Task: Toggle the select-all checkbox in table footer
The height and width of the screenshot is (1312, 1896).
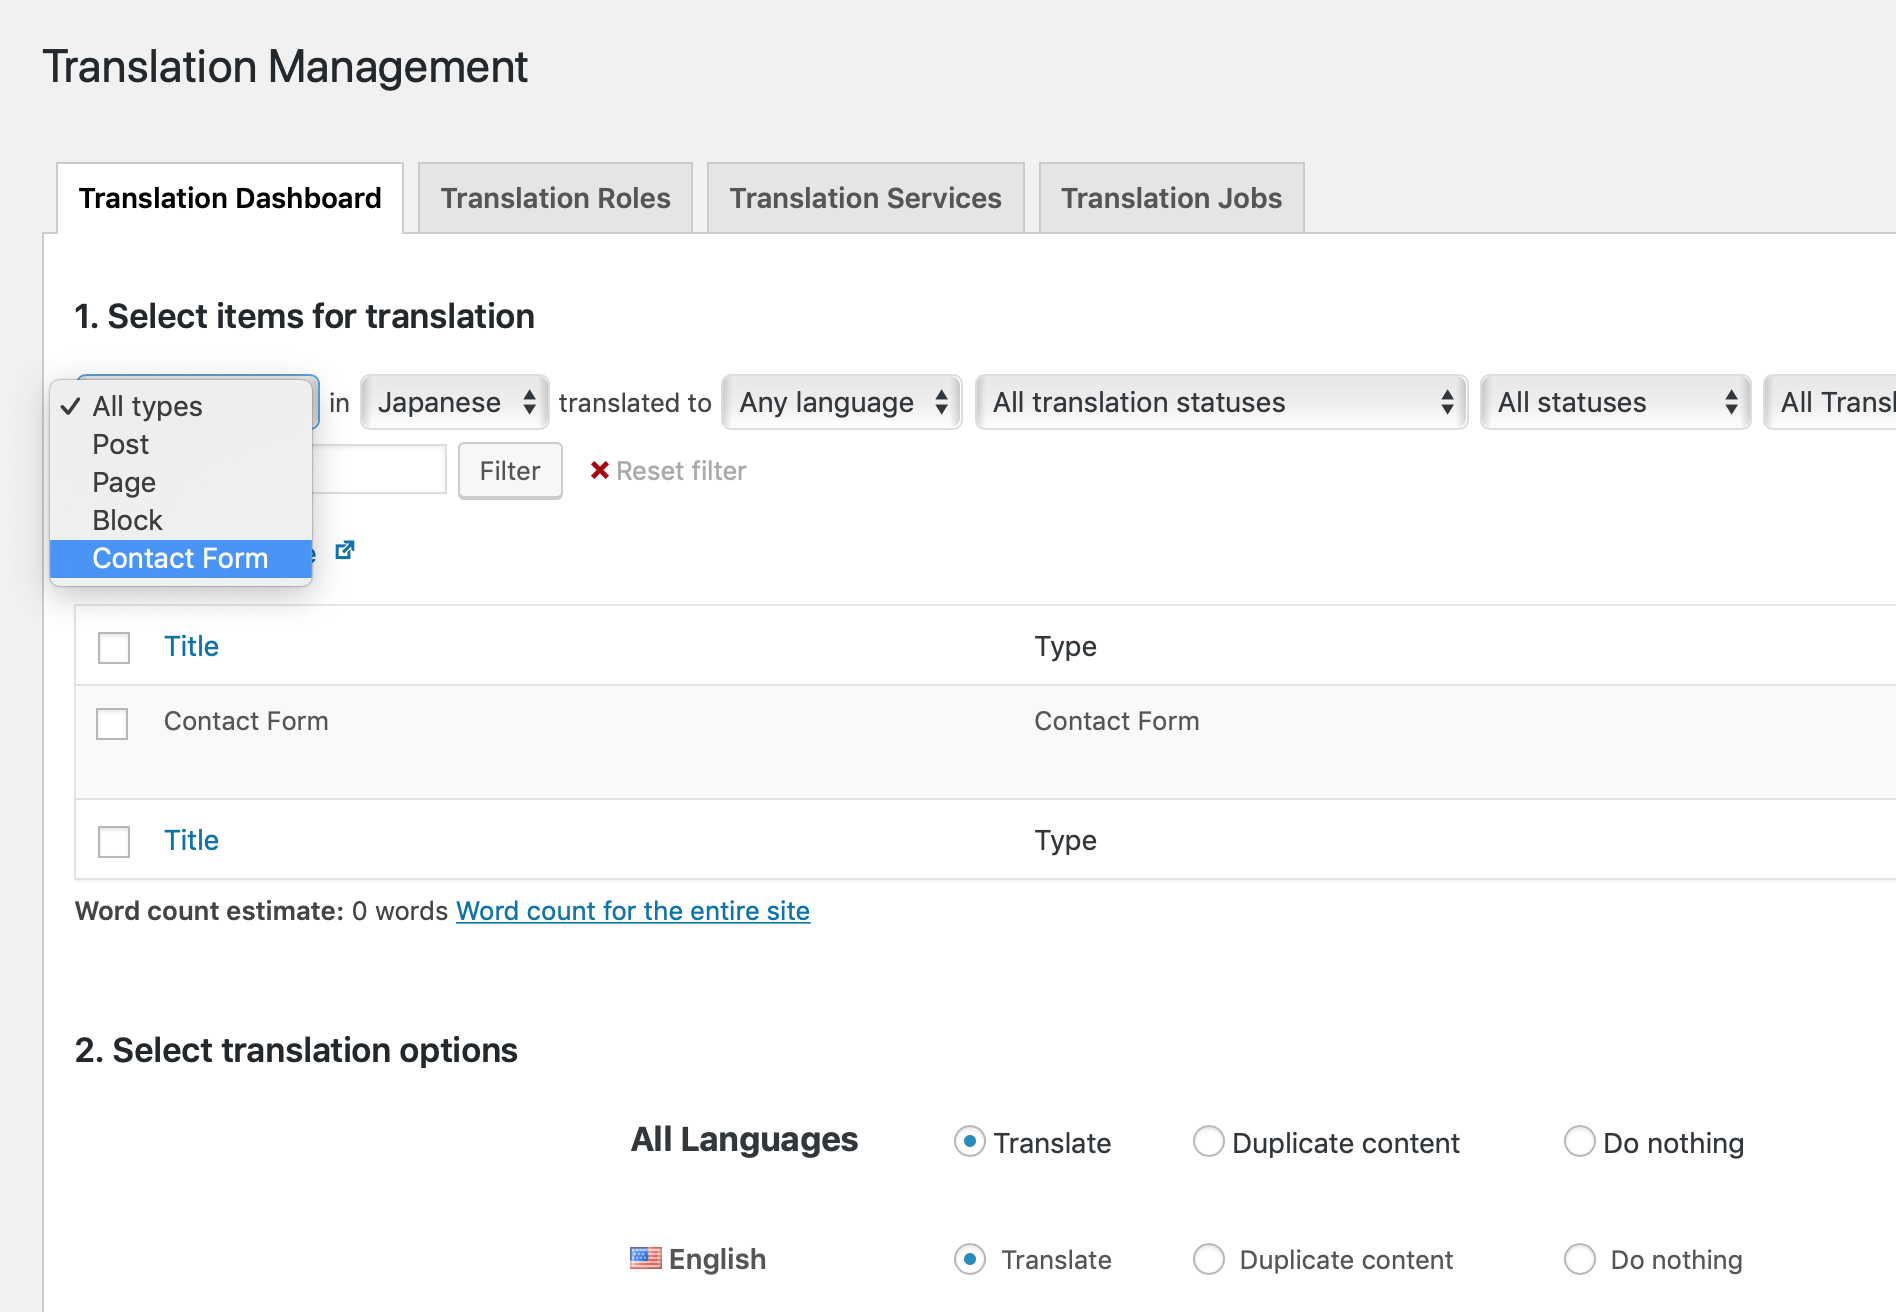Action: point(114,841)
